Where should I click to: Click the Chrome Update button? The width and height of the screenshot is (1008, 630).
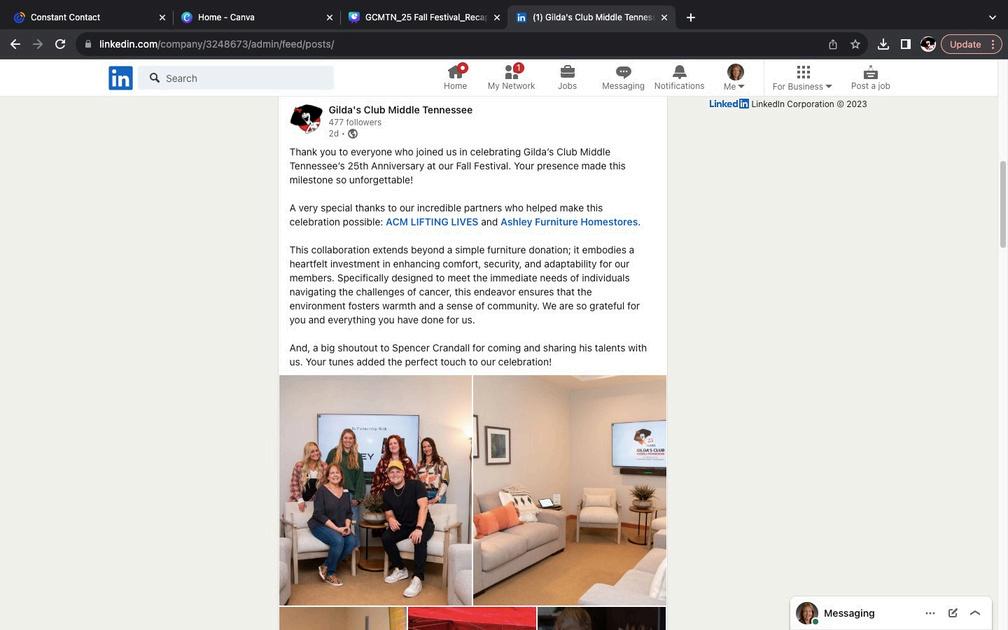[971, 44]
